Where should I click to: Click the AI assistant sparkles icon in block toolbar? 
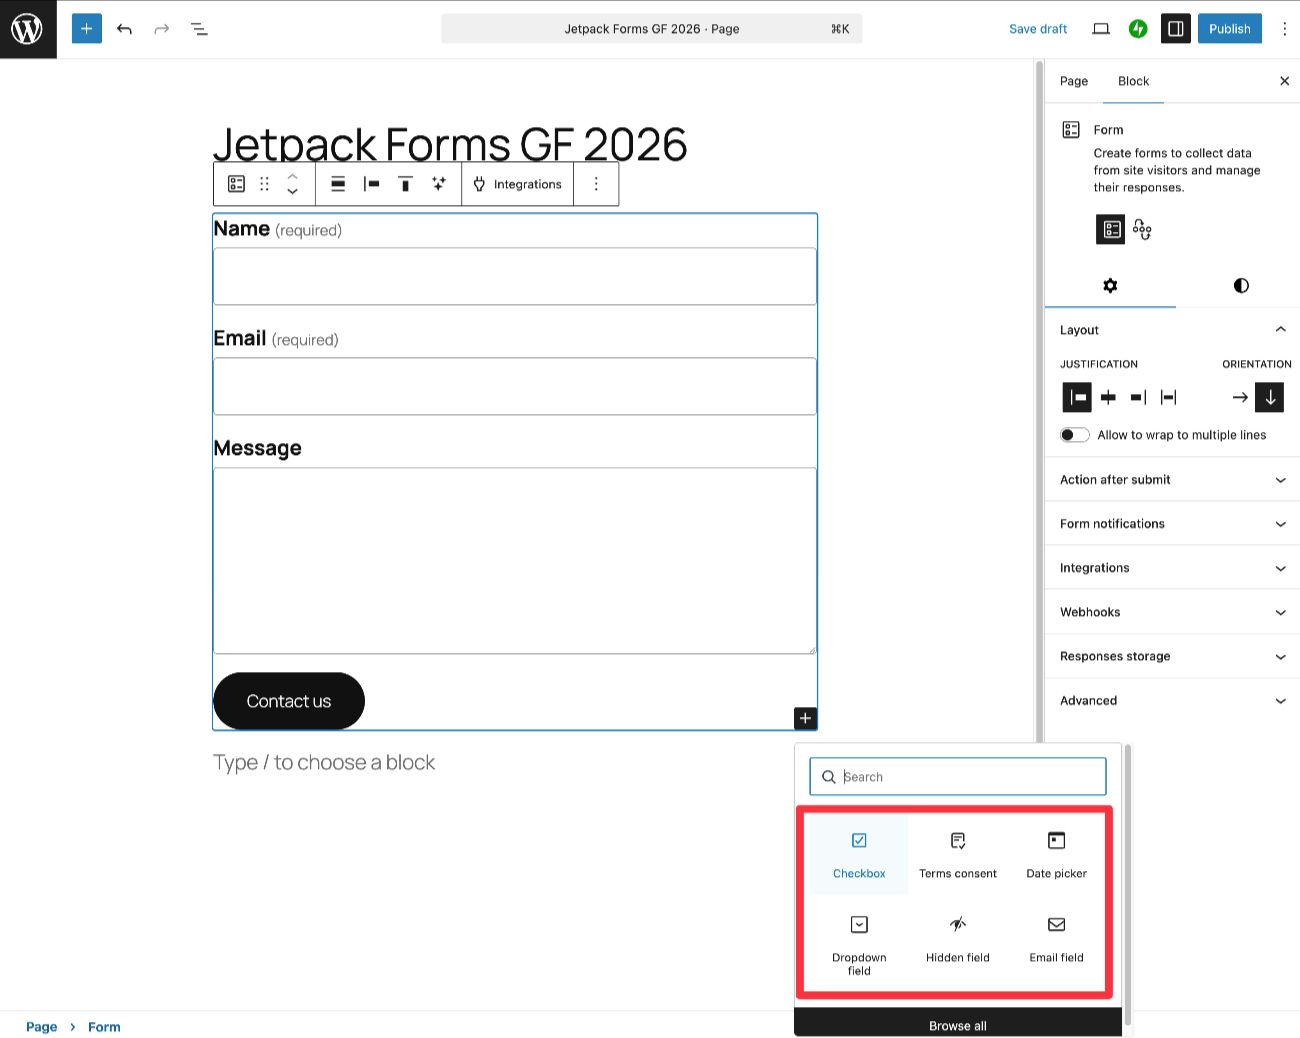(x=438, y=183)
